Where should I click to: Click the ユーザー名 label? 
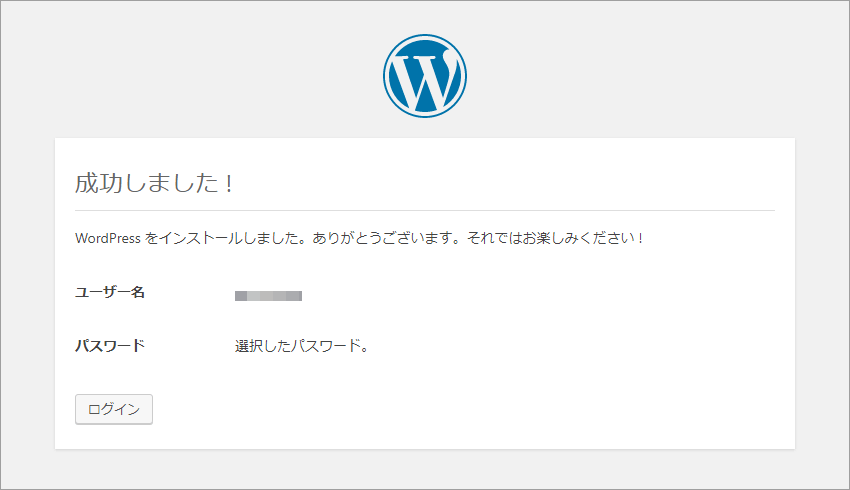(110, 293)
